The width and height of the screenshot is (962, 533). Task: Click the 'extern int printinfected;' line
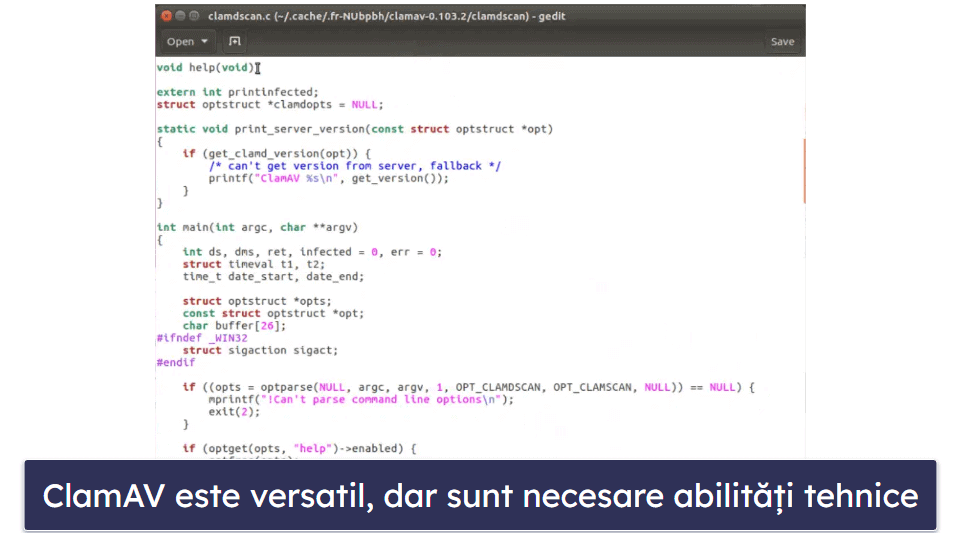[237, 92]
